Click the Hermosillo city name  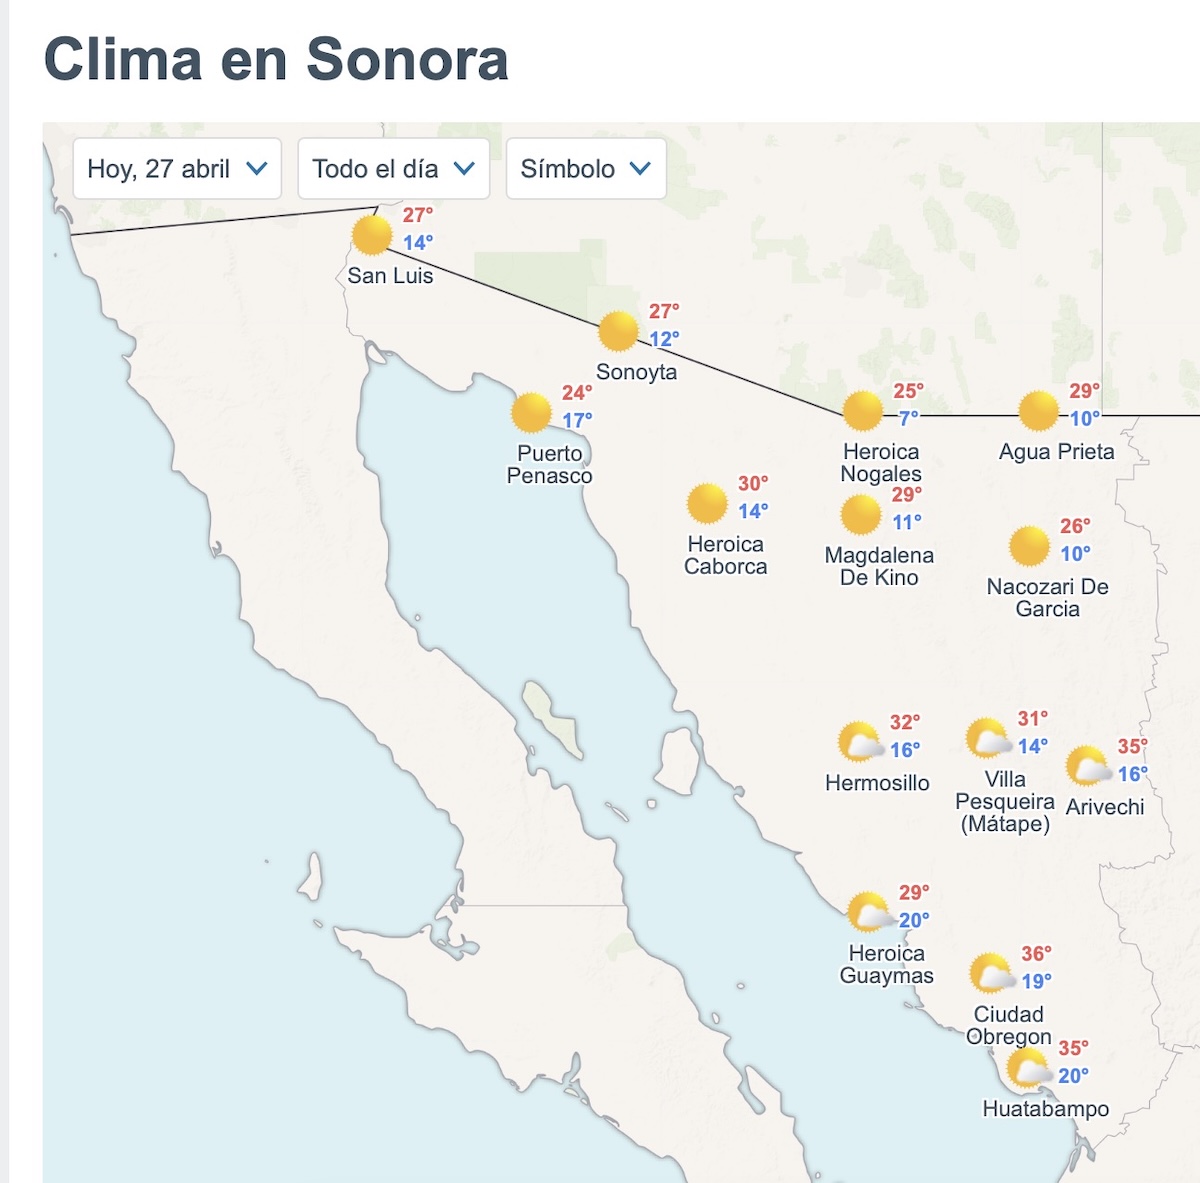pyautogui.click(x=876, y=784)
